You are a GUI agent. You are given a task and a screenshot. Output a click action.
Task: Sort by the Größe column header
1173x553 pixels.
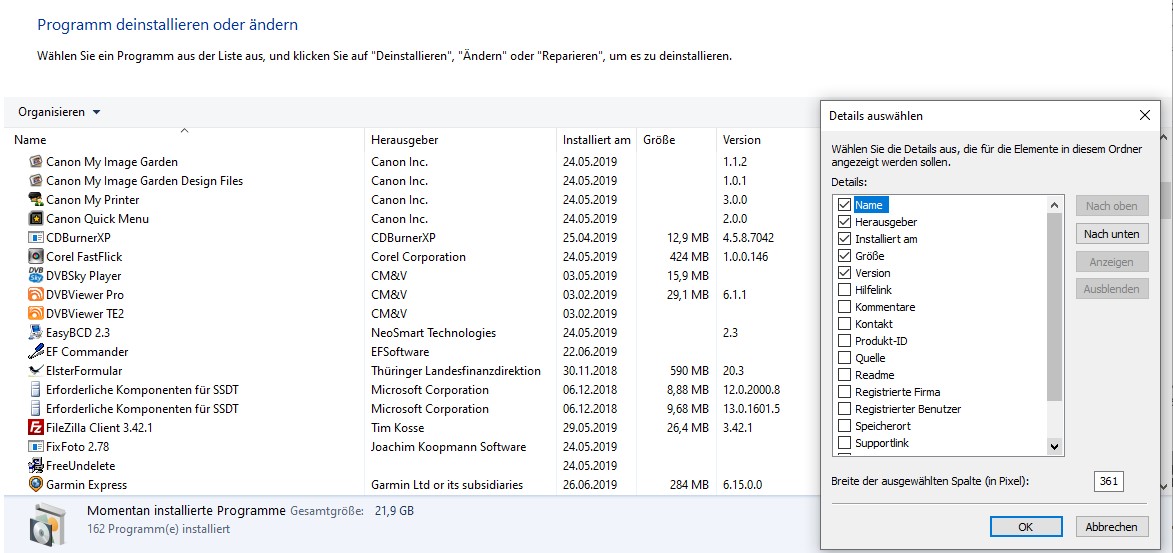tap(677, 140)
